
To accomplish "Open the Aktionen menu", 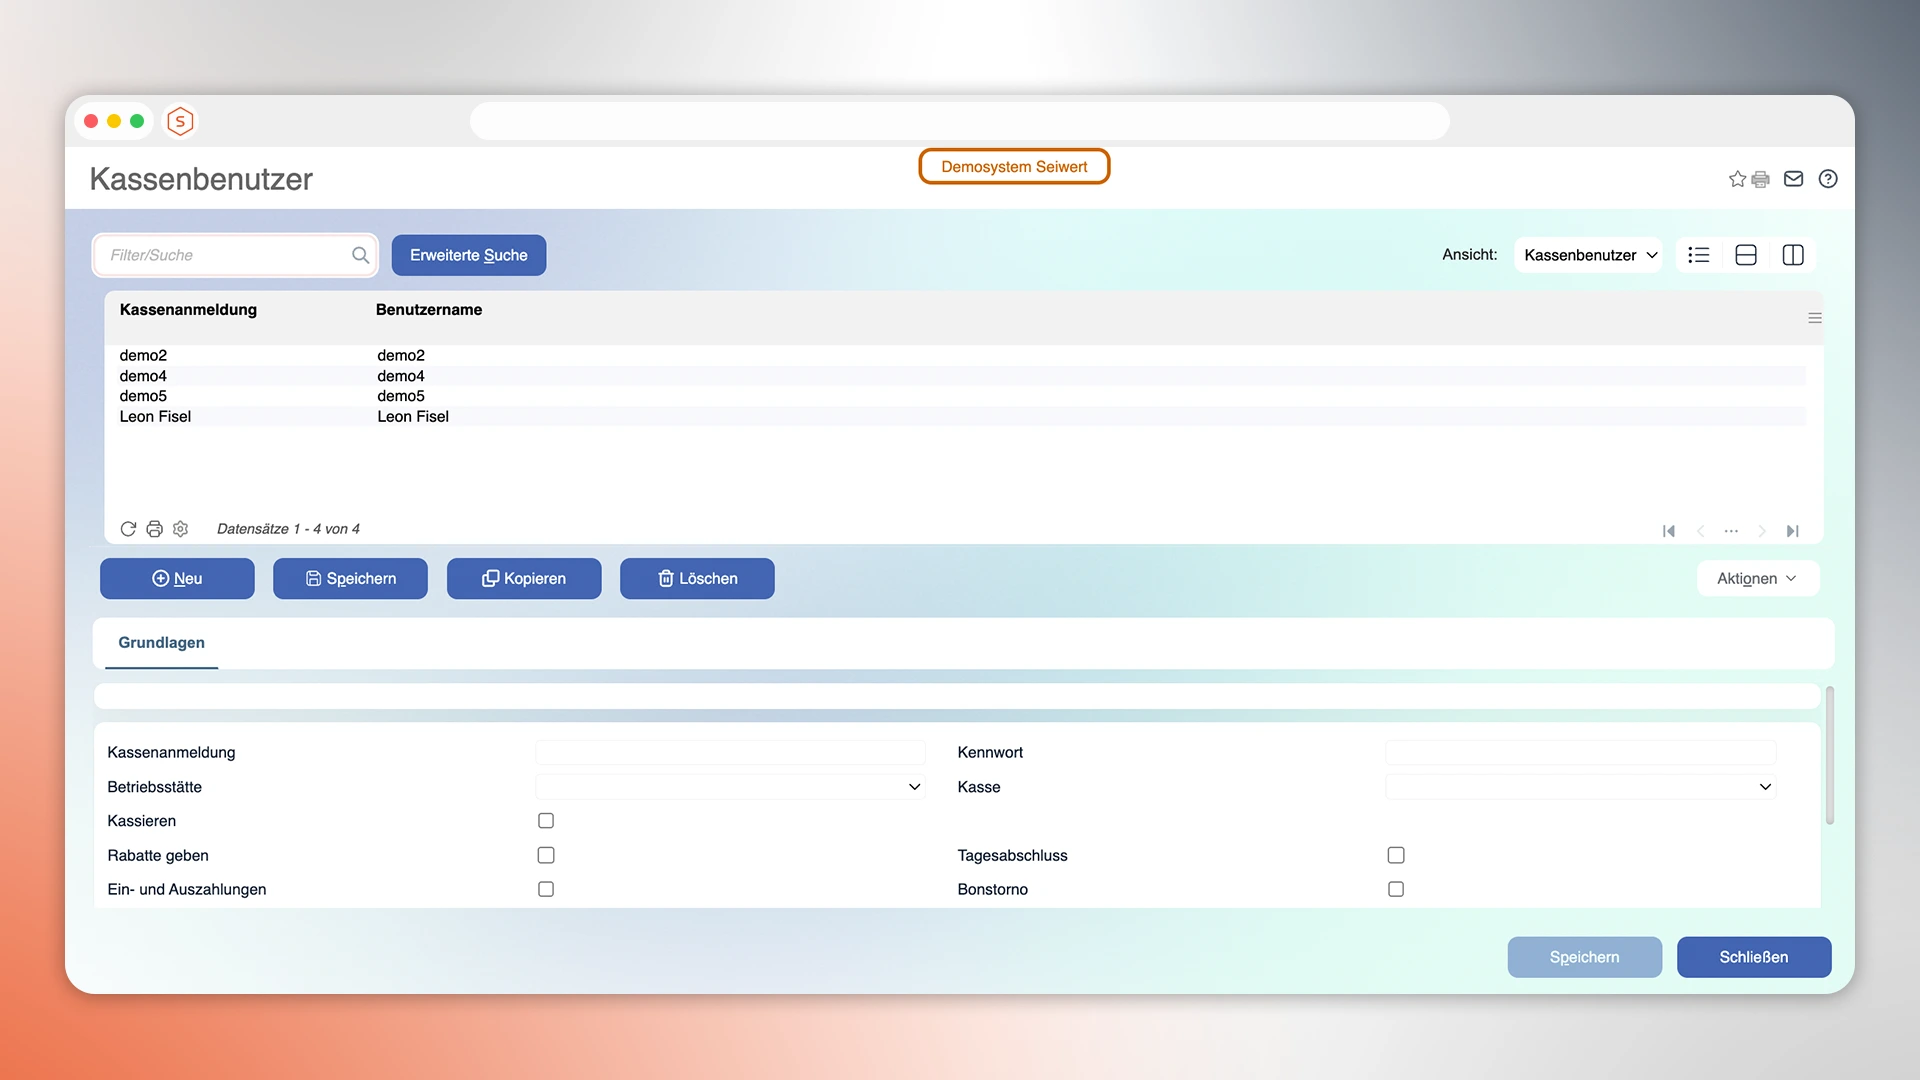I will tap(1757, 578).
